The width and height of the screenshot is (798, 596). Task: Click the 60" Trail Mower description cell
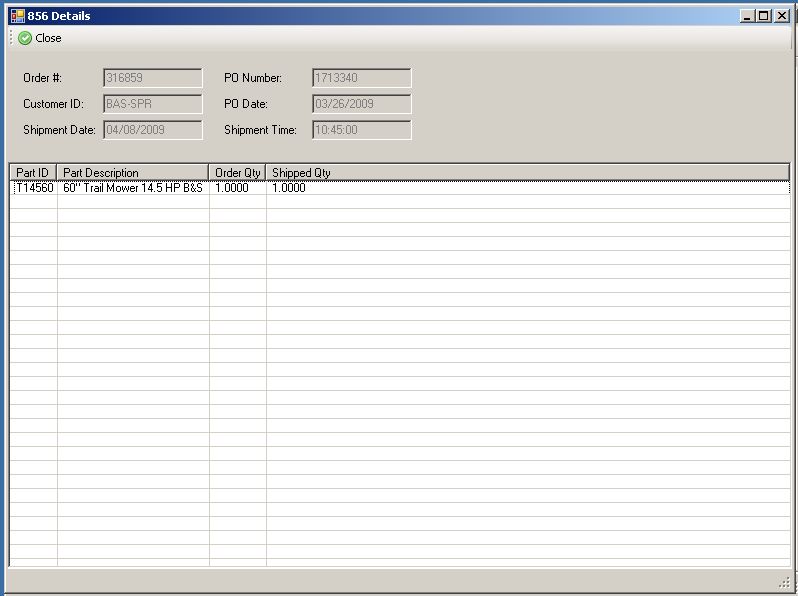tap(132, 188)
